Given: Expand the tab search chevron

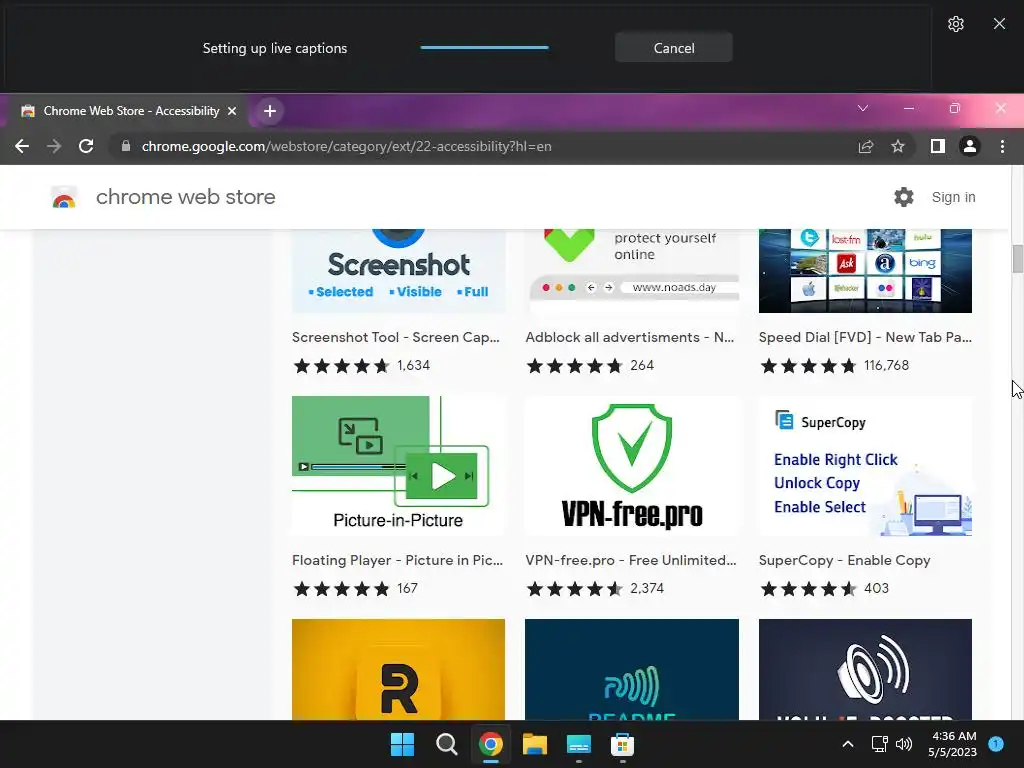Looking at the screenshot, I should click(863, 108).
